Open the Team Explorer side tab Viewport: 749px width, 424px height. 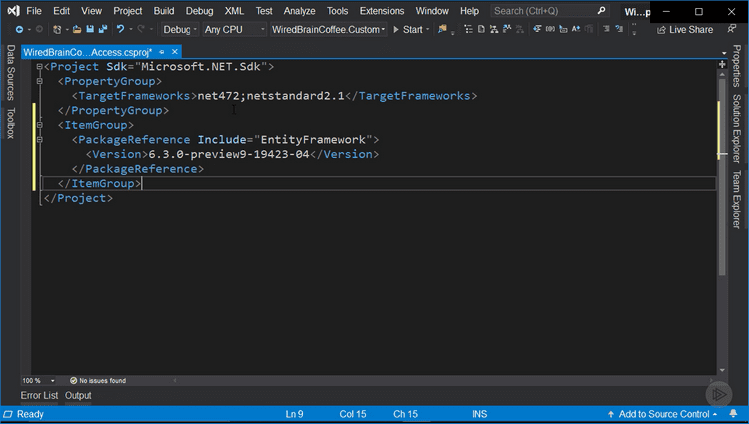coord(737,199)
